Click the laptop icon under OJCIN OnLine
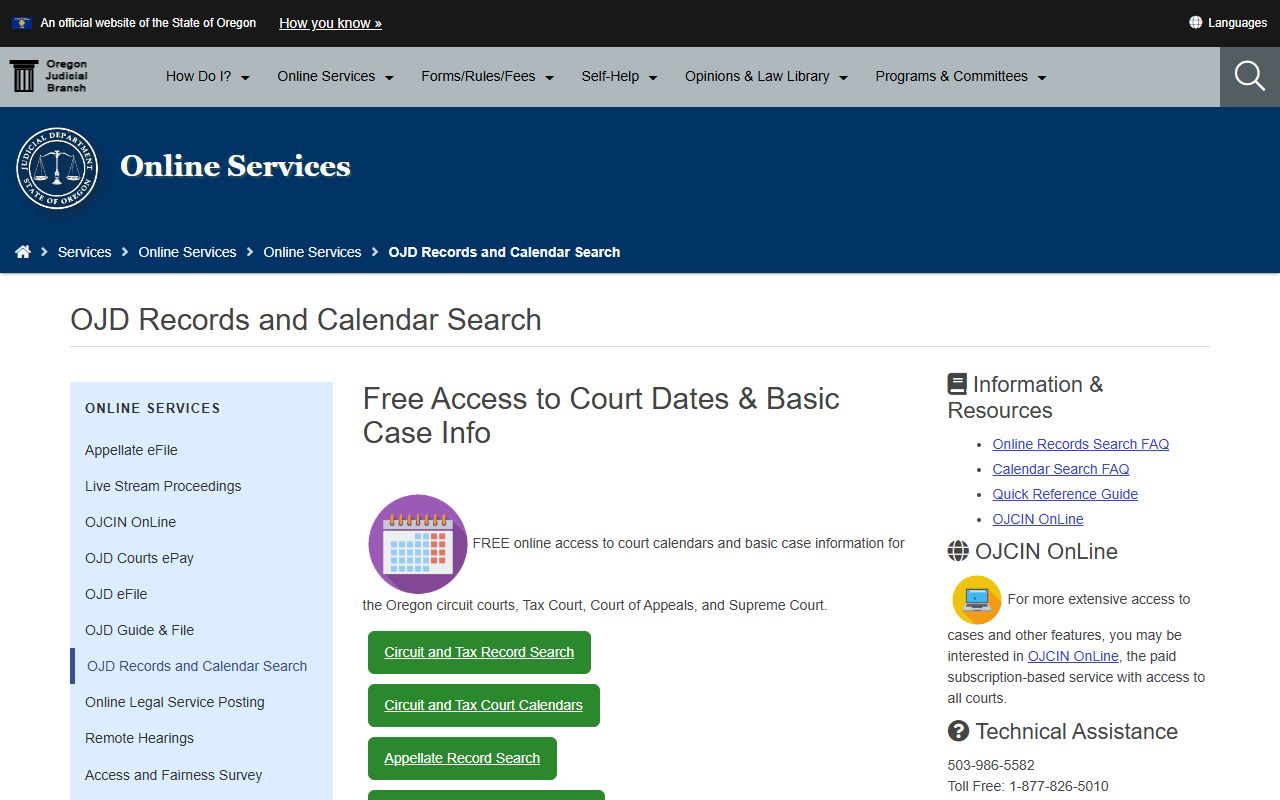 tap(976, 600)
